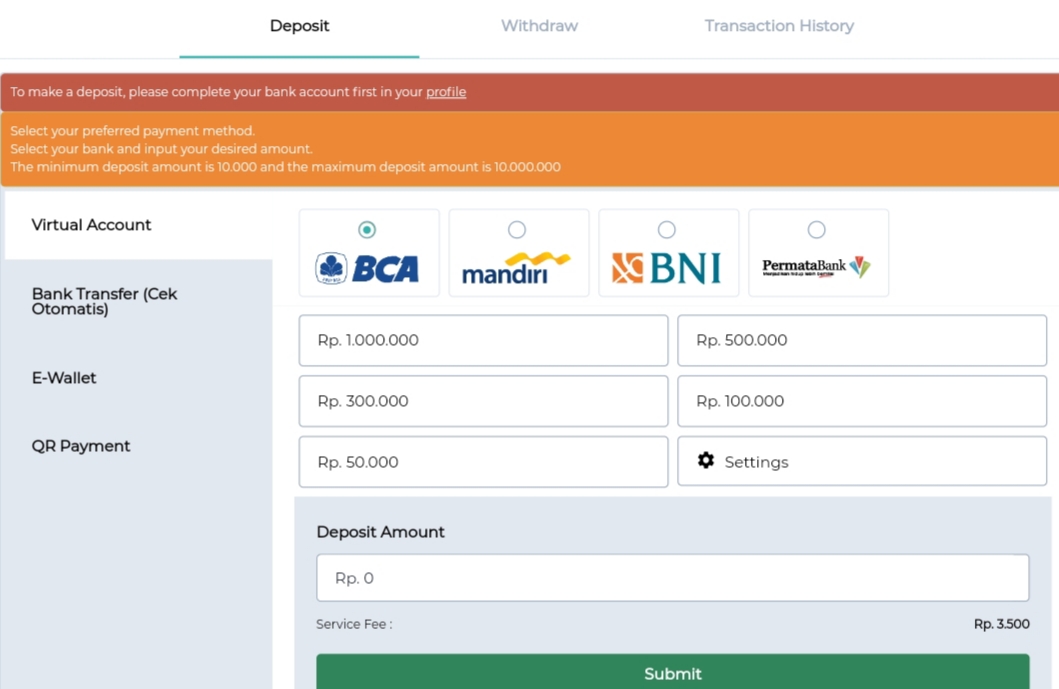Screen dimensions: 1059x689
Task: Click the PermataBank logo
Action: [x=817, y=267]
